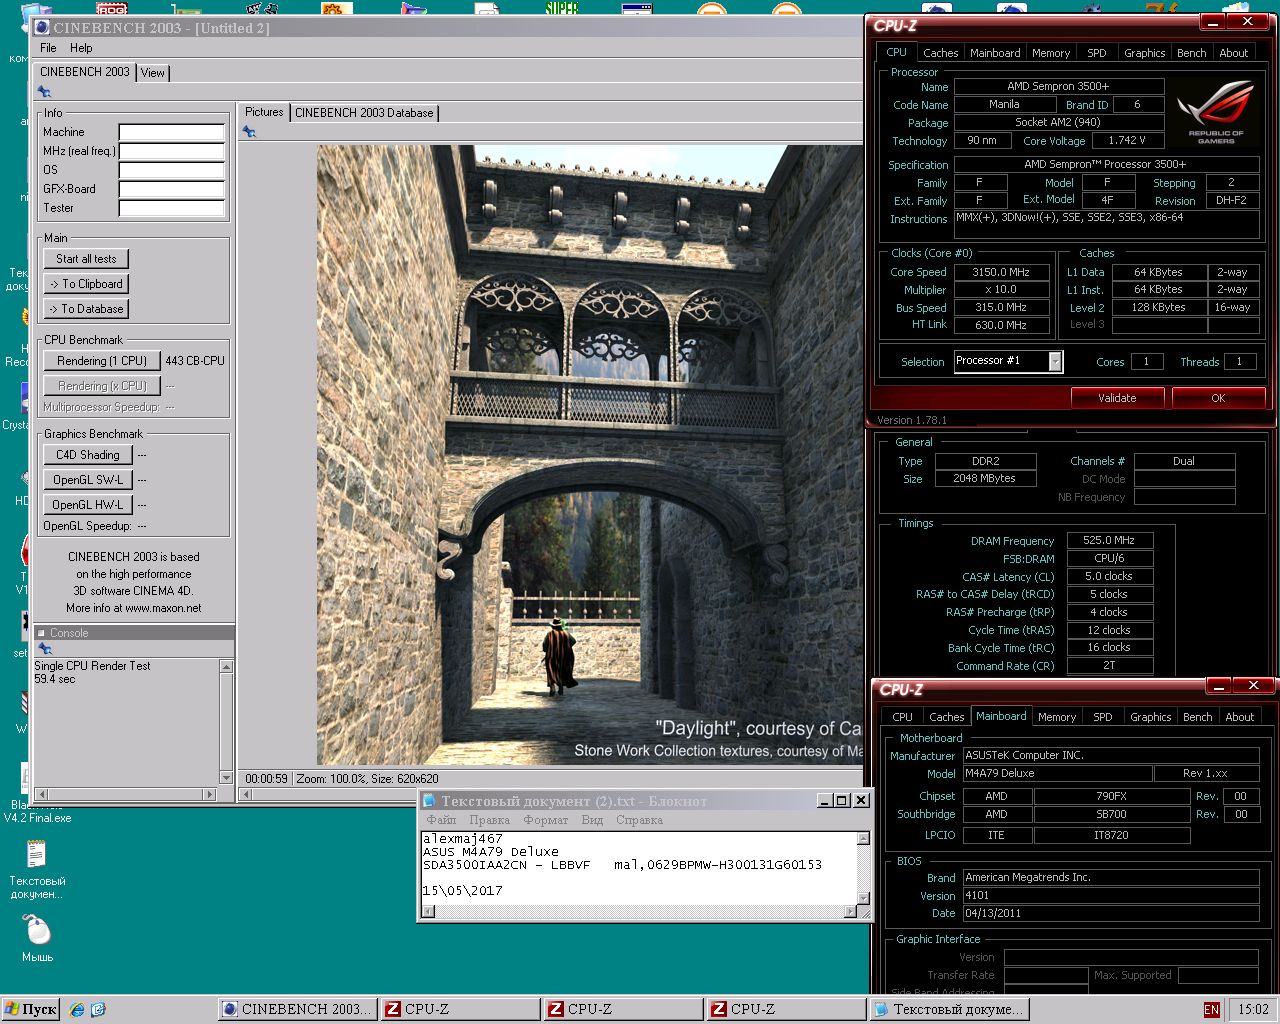Click the pin icon under CINEBENCH 2003 tab
This screenshot has height=1024, width=1280.
click(x=44, y=91)
